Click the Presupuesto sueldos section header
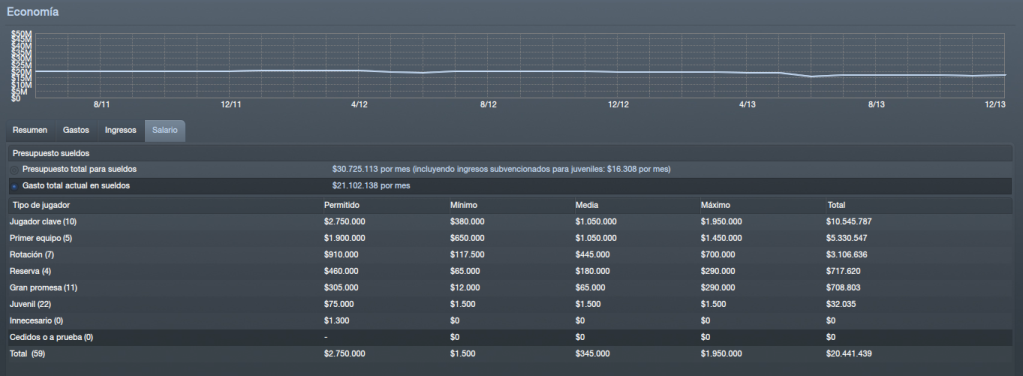This screenshot has height=376, width=1023. [x=46, y=153]
